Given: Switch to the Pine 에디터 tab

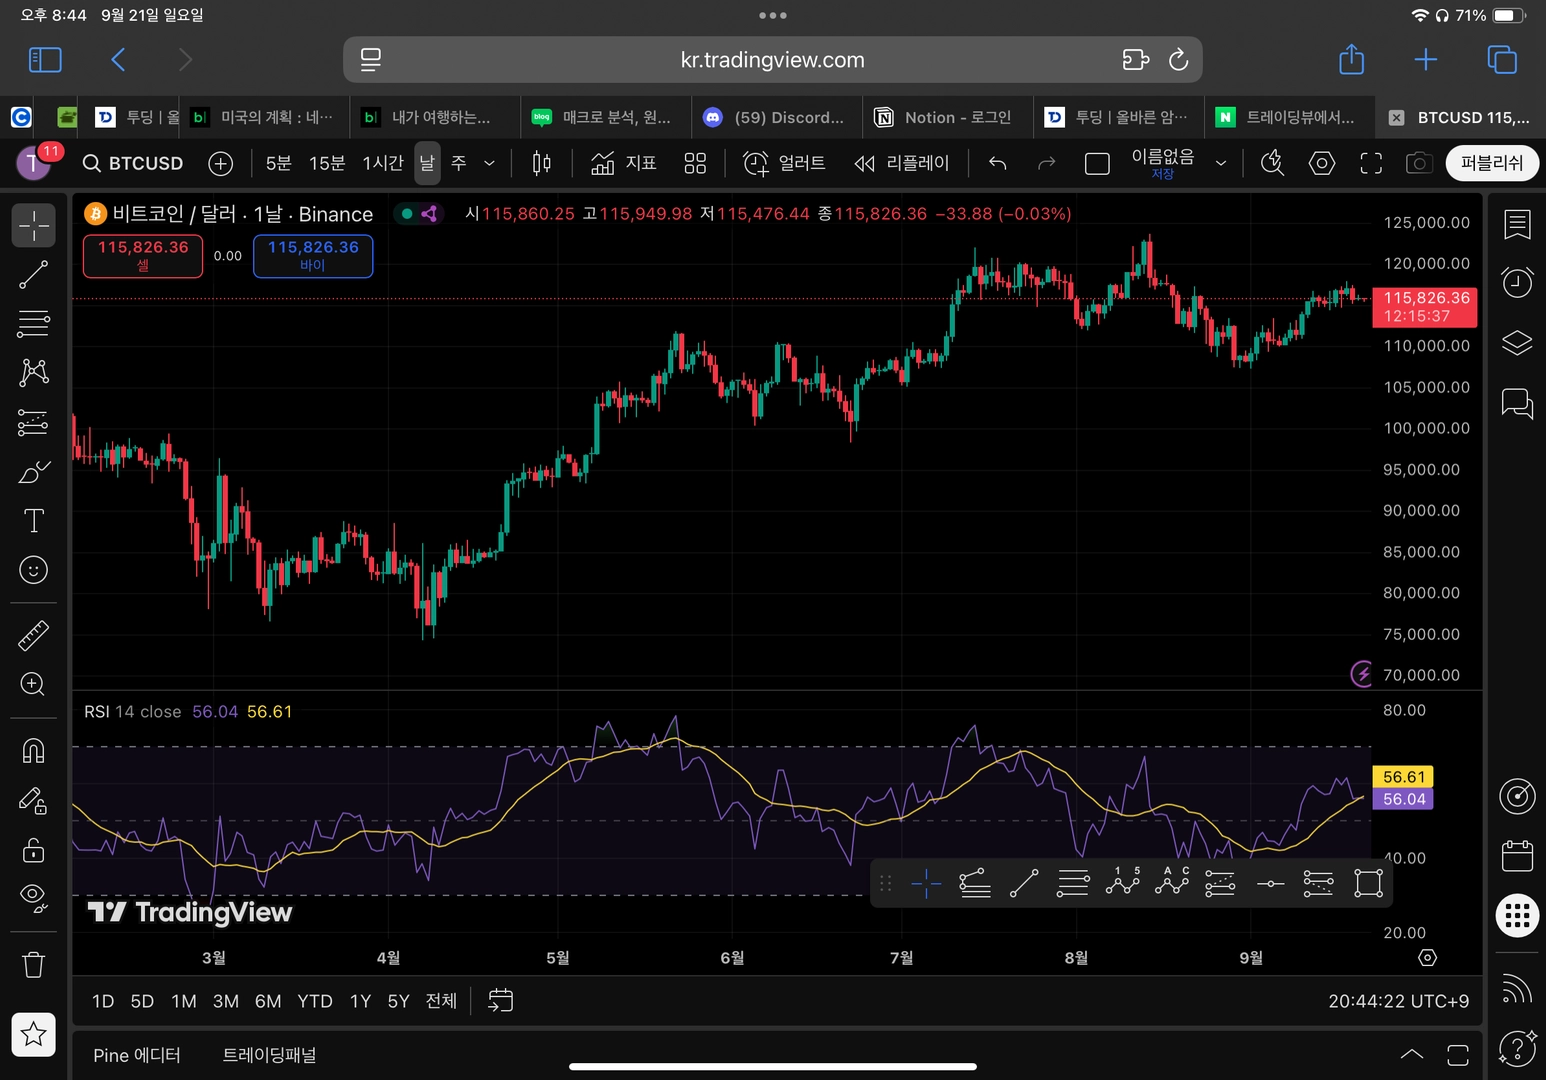Looking at the screenshot, I should (x=137, y=1055).
